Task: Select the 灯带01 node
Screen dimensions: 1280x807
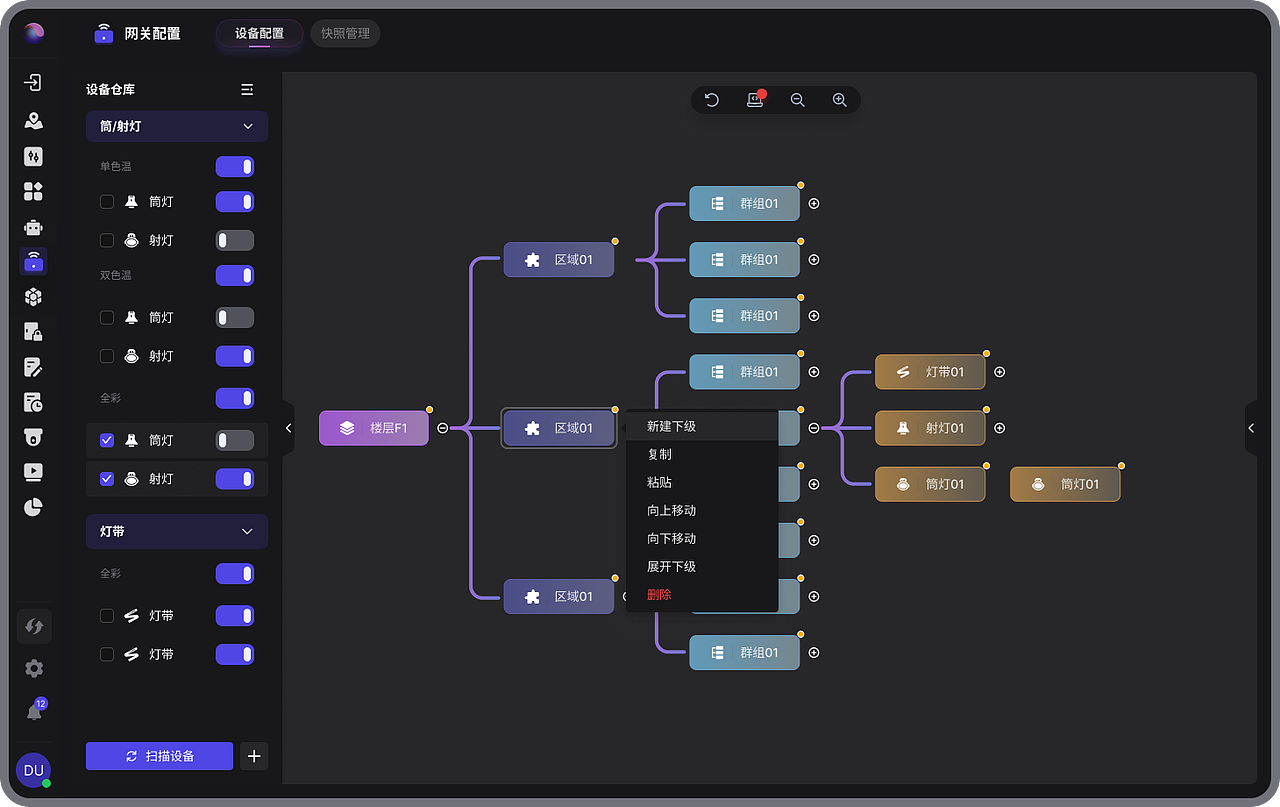Action: pyautogui.click(x=930, y=372)
